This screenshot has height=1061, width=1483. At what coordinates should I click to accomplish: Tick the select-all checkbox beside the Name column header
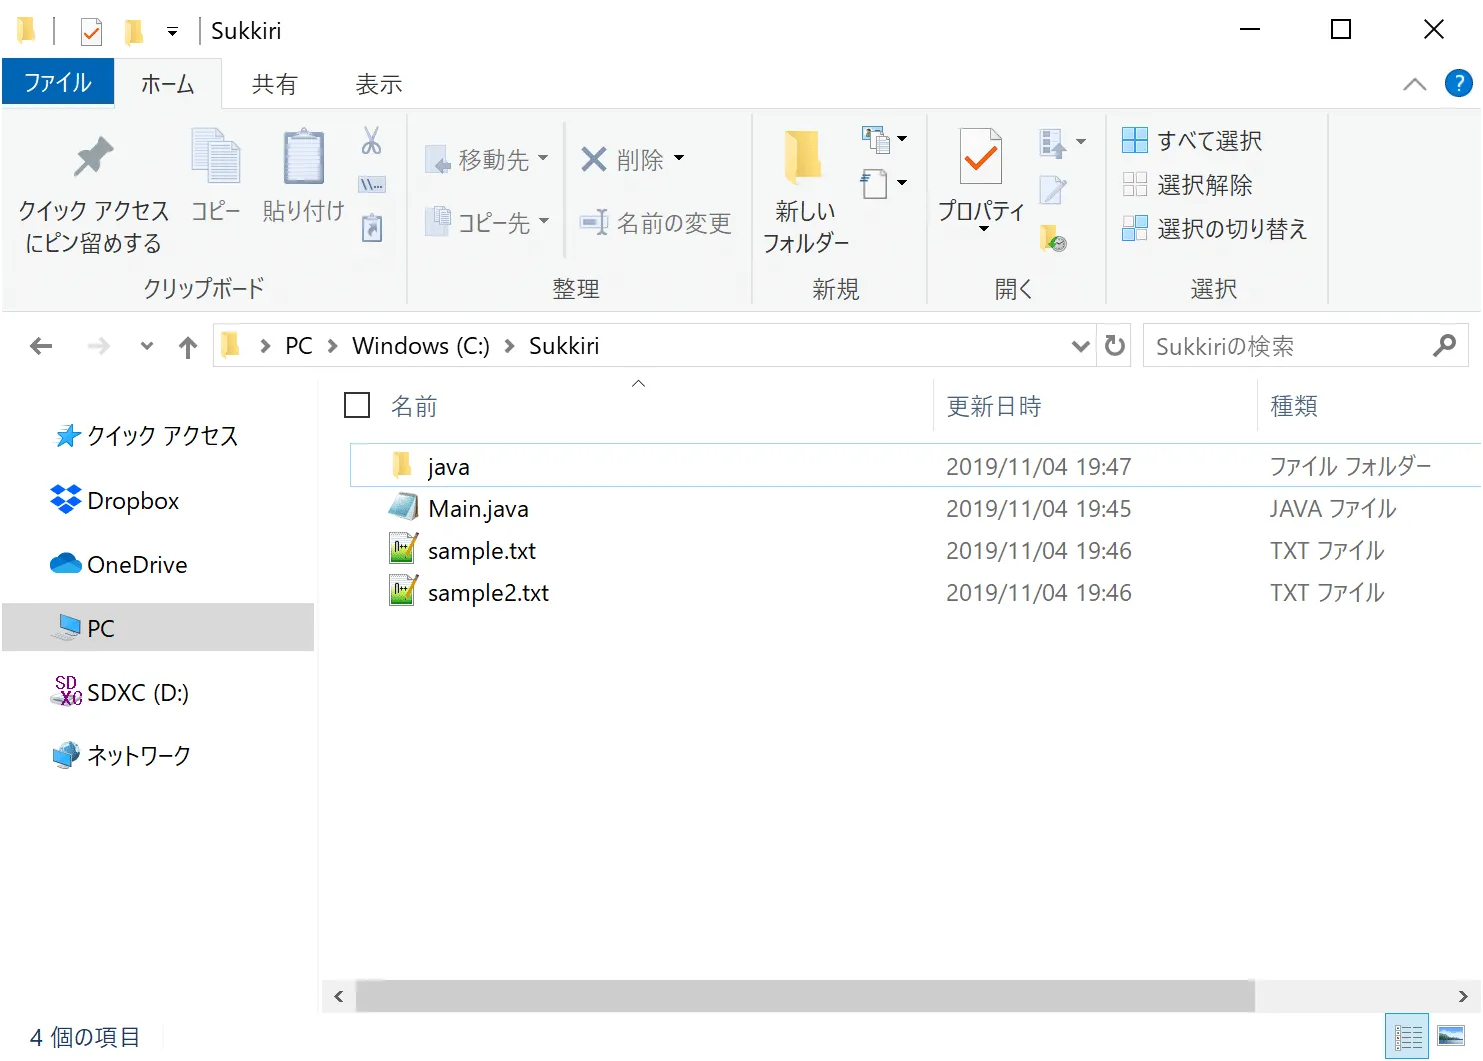357,405
